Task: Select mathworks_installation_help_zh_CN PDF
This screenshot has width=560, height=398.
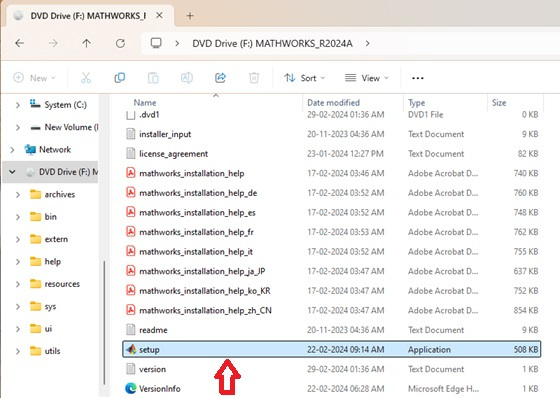Action: [331, 310]
